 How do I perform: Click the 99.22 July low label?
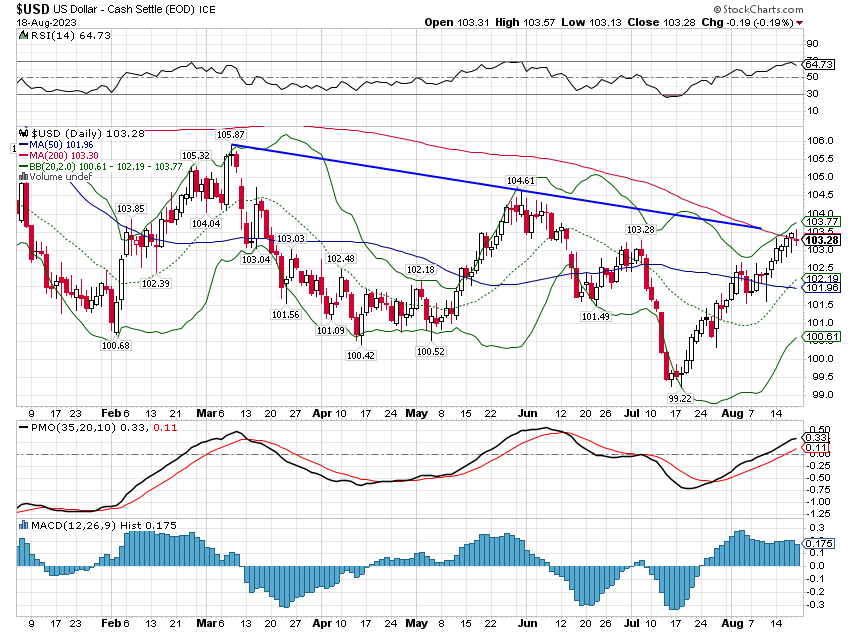[x=680, y=398]
